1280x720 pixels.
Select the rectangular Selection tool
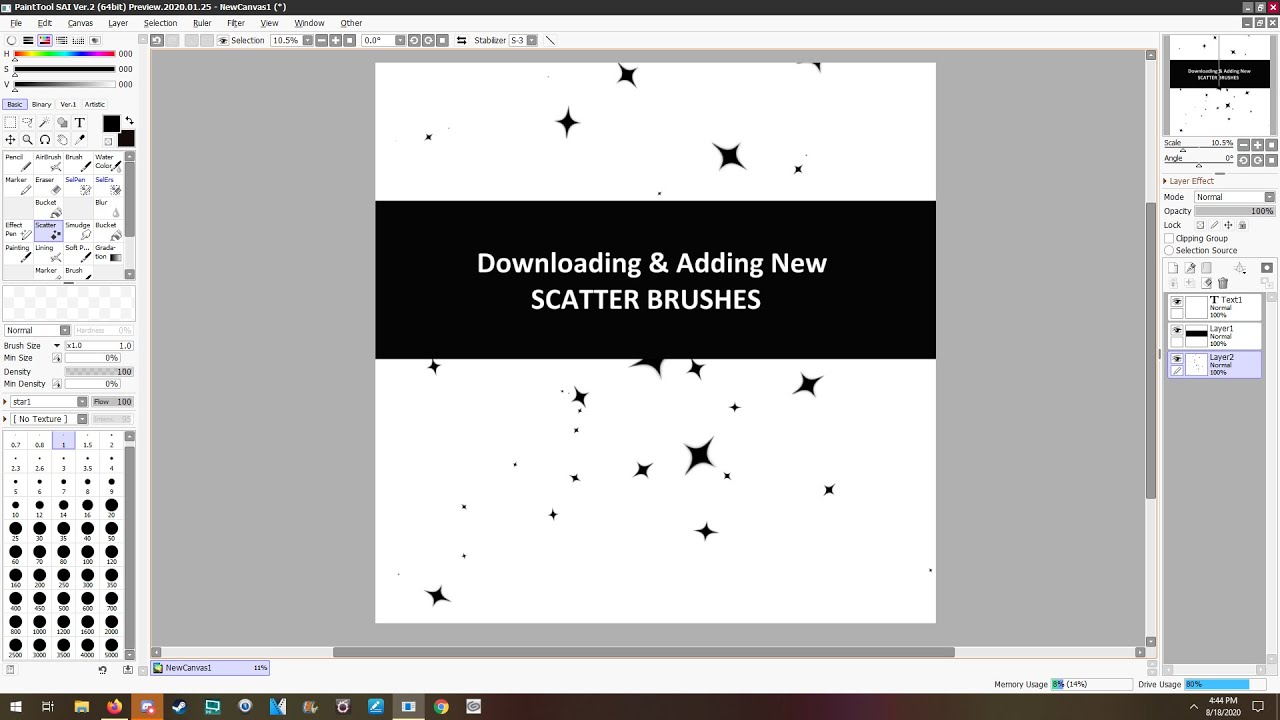coord(10,123)
